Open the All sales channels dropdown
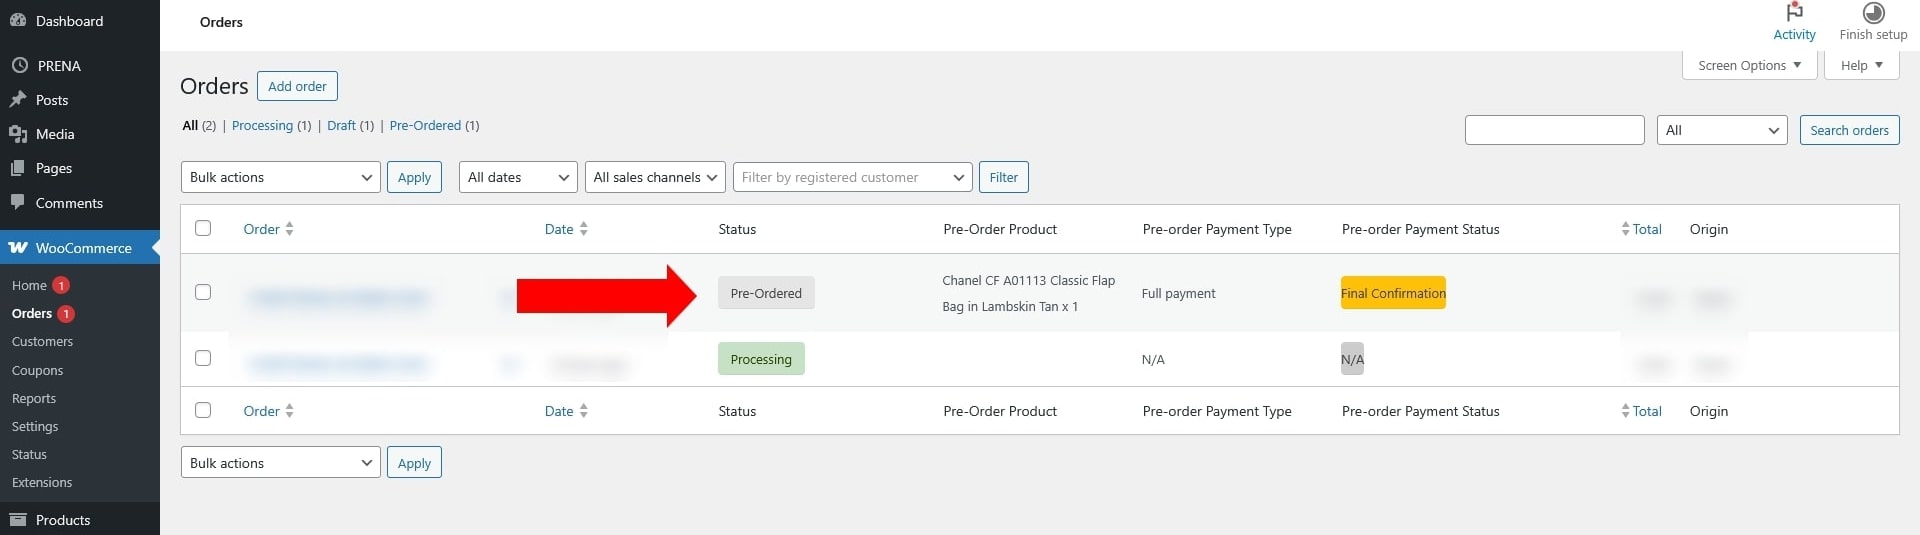 pos(655,177)
